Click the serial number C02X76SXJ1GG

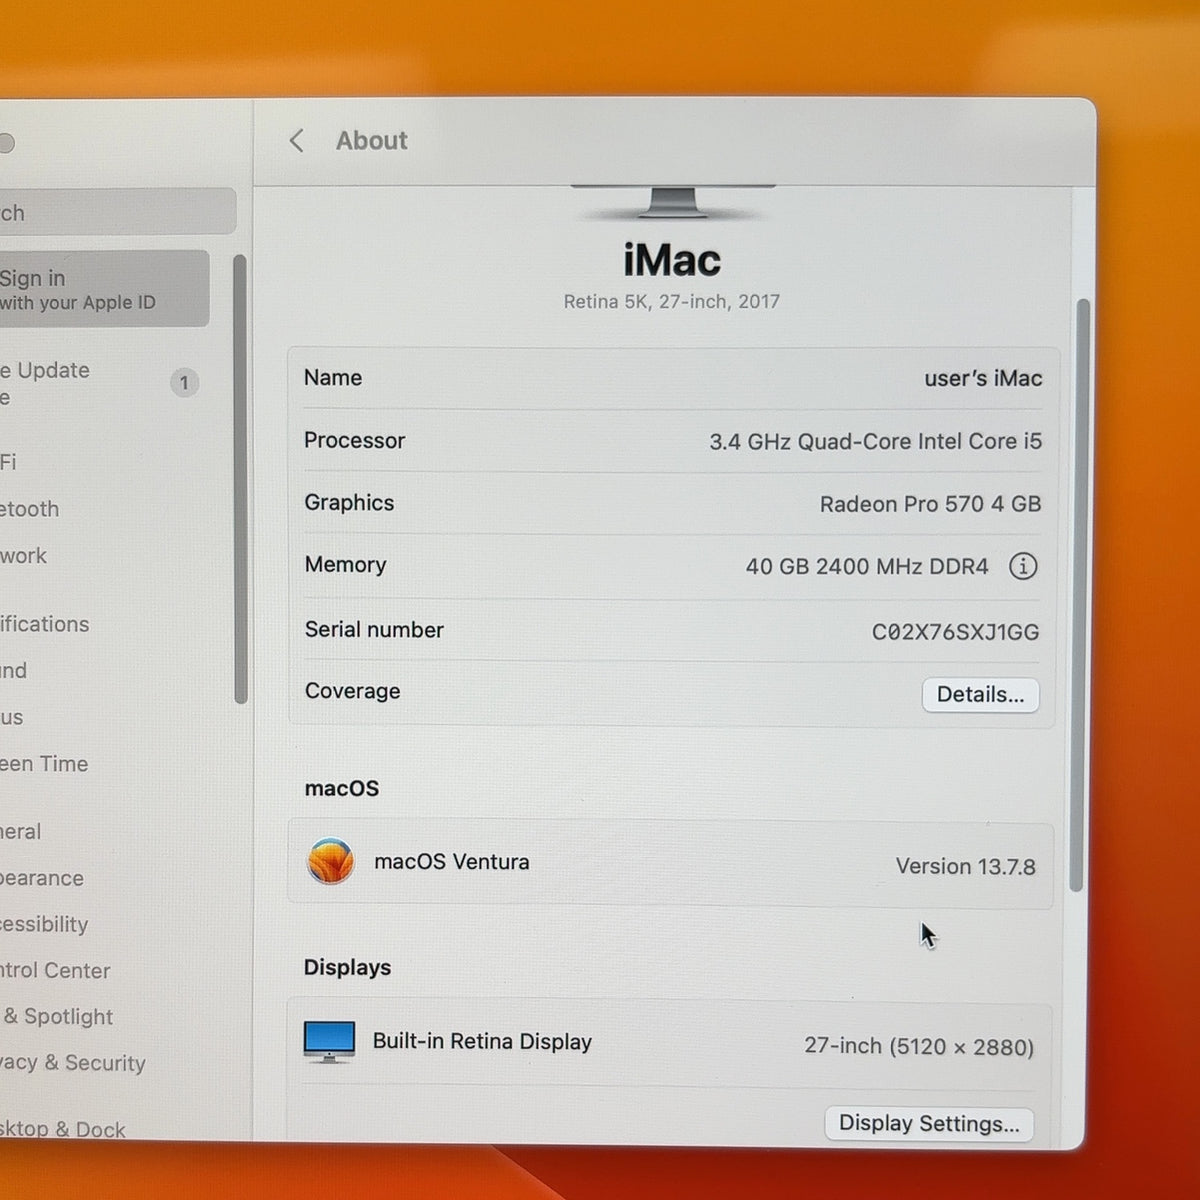pyautogui.click(x=955, y=632)
